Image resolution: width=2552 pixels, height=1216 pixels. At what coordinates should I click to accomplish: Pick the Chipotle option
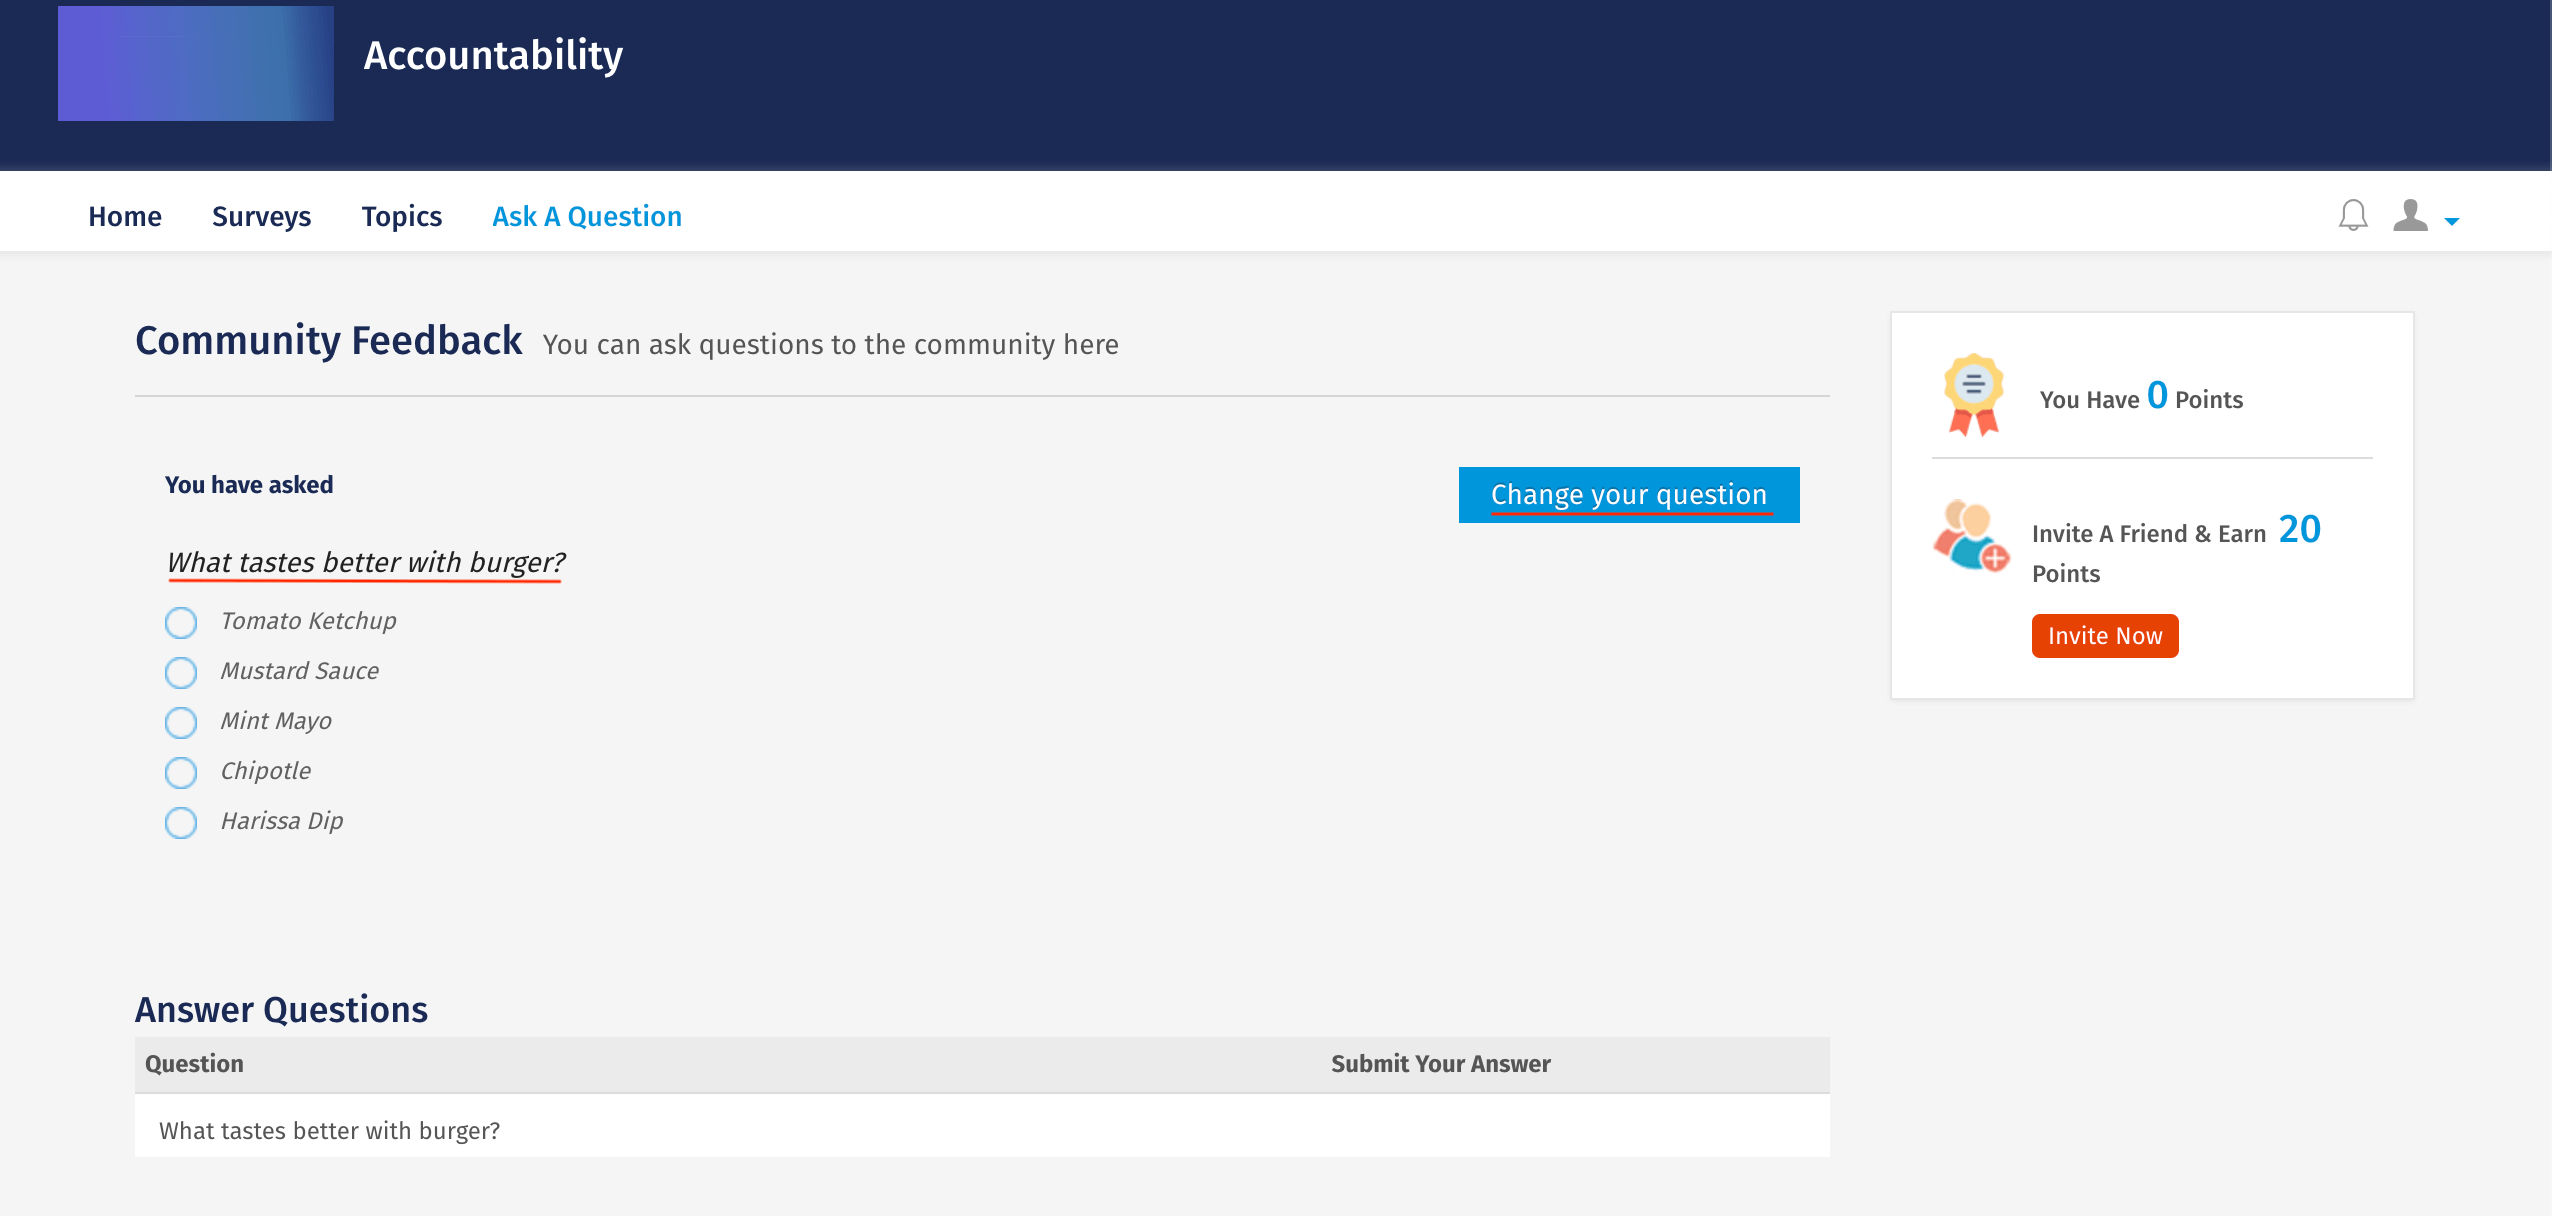[x=181, y=772]
